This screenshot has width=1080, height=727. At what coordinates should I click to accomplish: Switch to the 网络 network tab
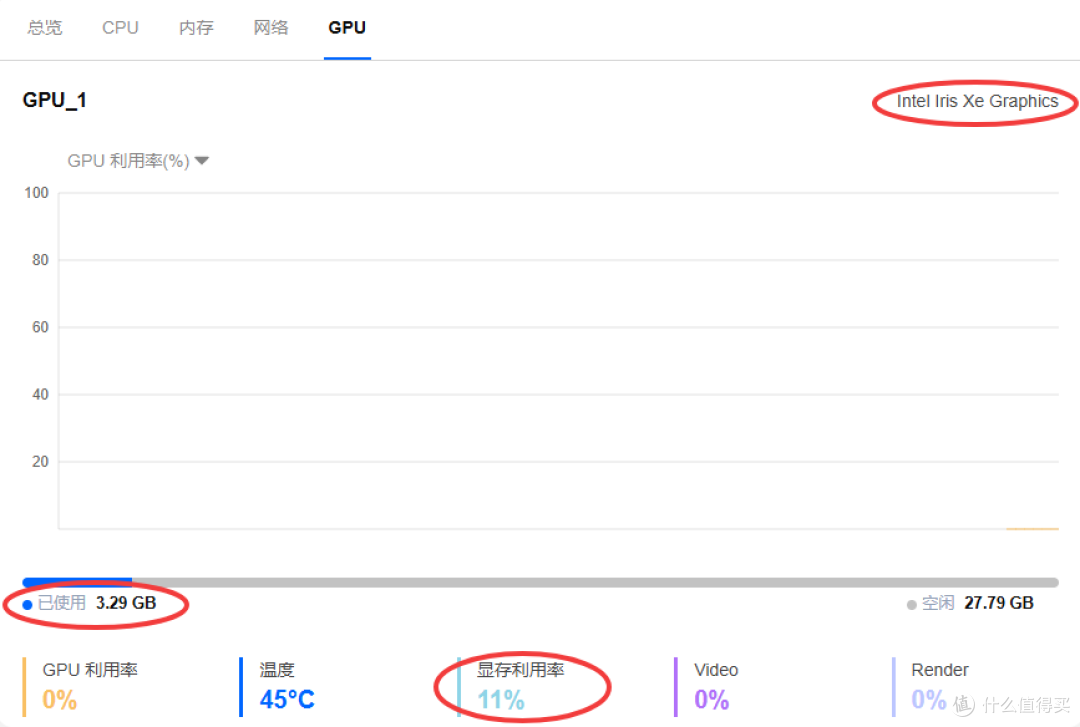pyautogui.click(x=271, y=28)
